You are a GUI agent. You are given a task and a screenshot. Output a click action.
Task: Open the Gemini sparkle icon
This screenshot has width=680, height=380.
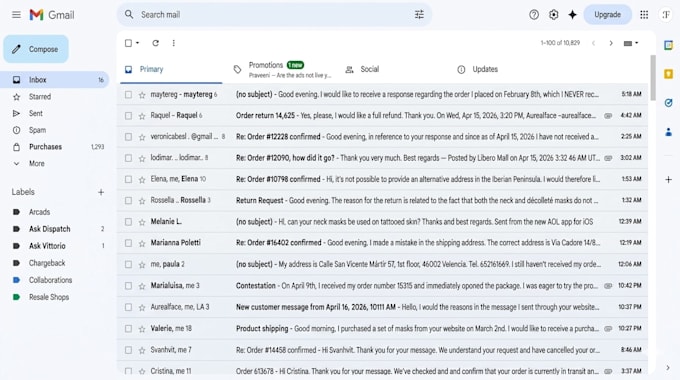click(572, 15)
